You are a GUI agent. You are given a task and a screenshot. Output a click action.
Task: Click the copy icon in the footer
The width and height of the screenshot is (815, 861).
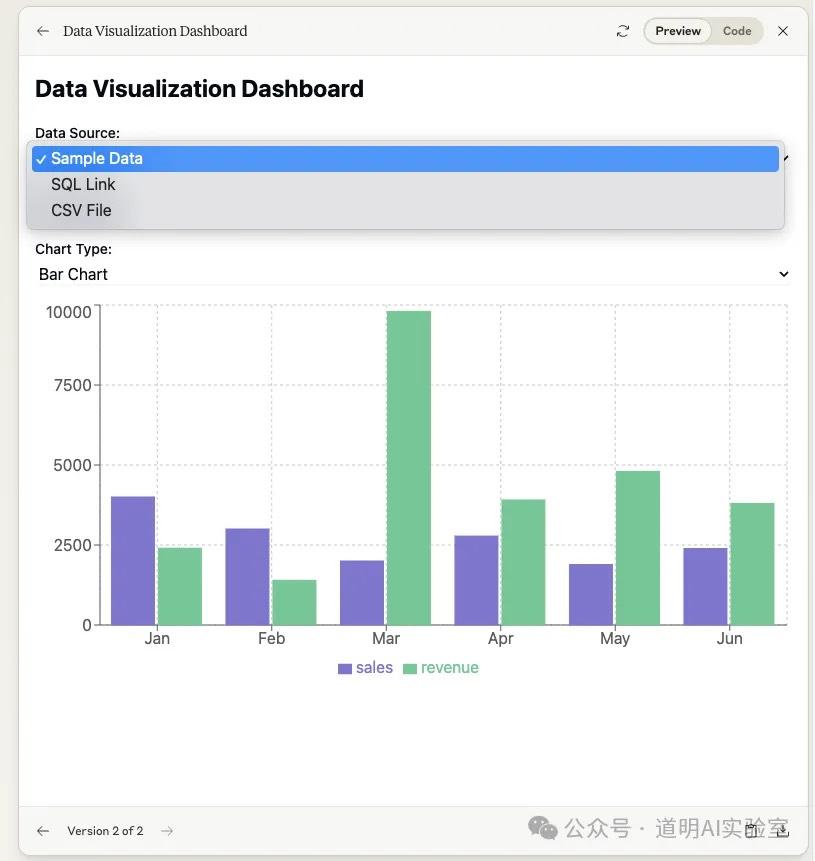[x=752, y=830]
